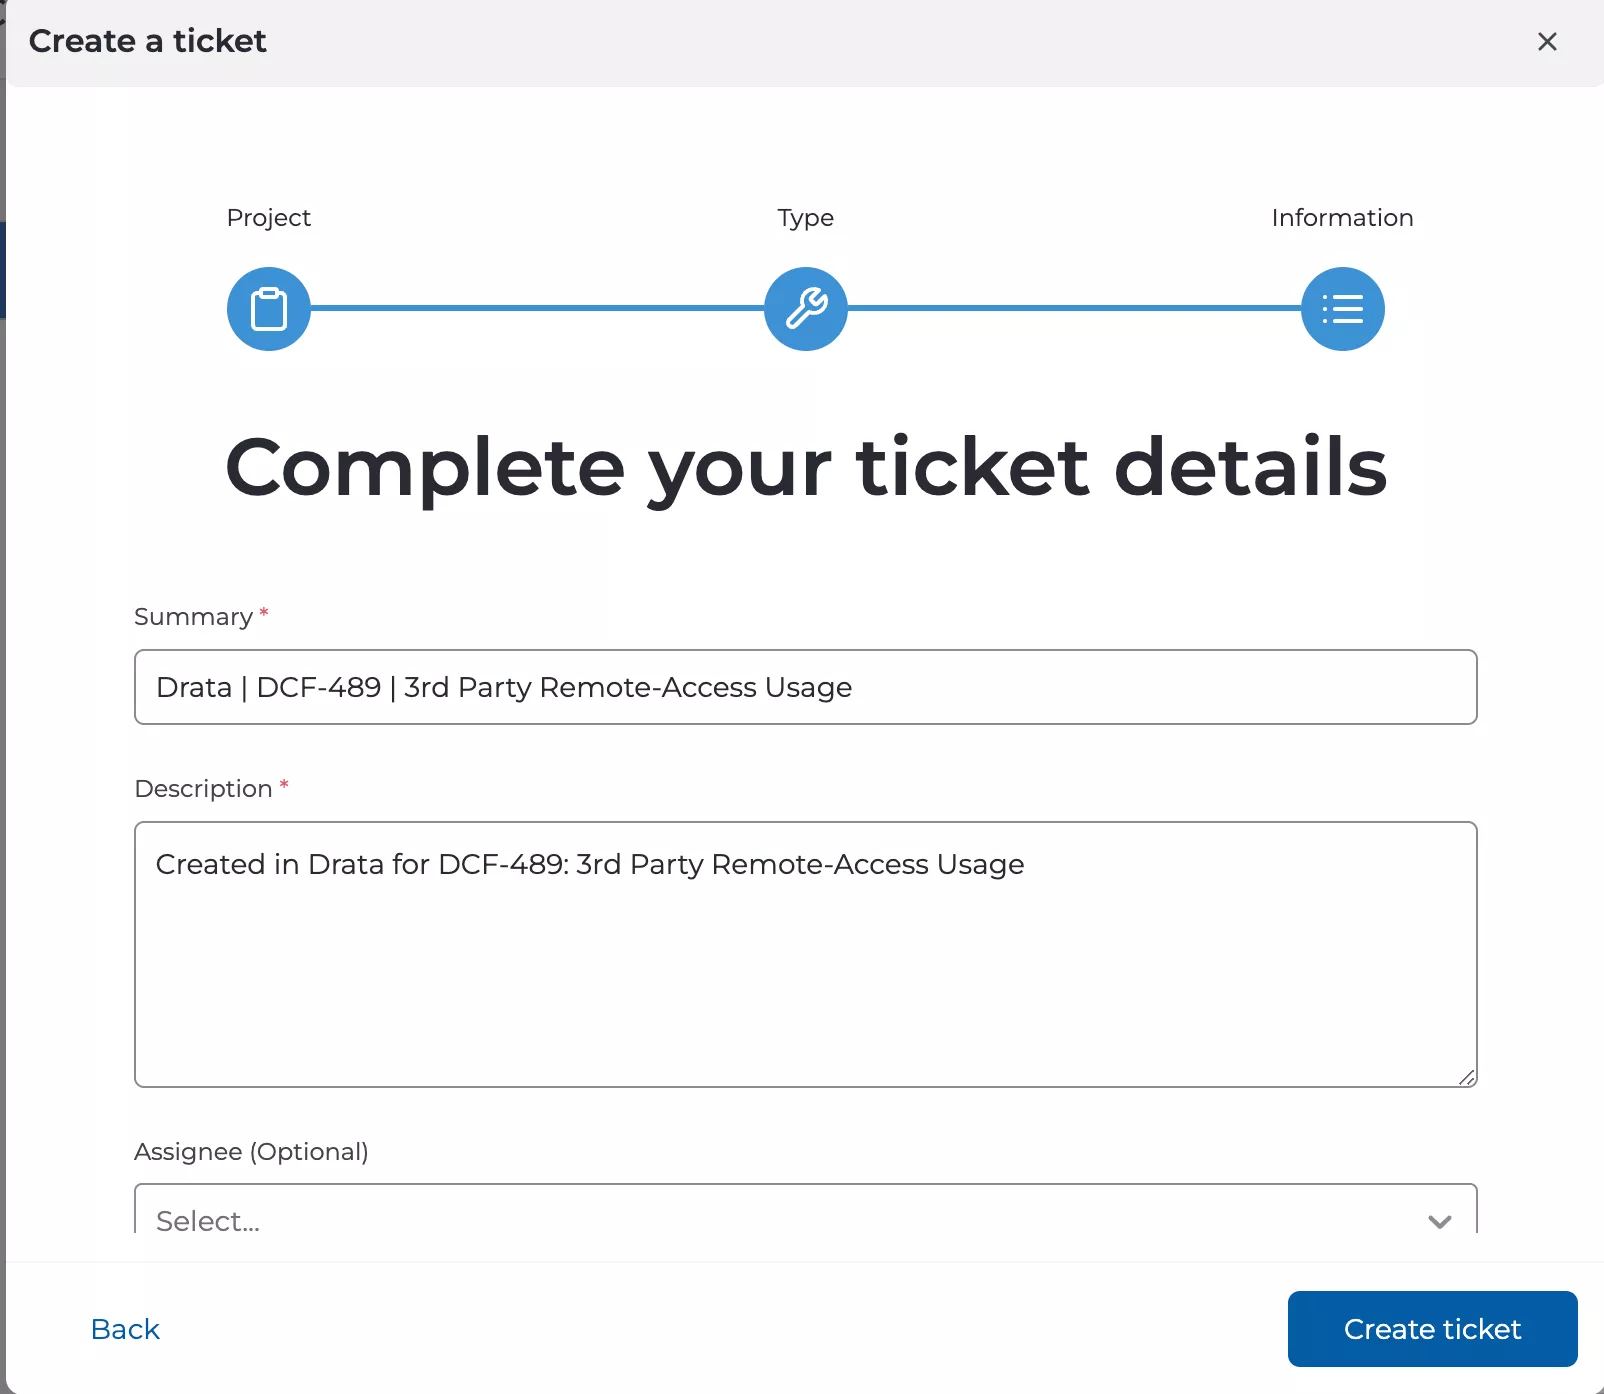Click the Complete your ticket details heading
The width and height of the screenshot is (1604, 1394).
pyautogui.click(x=806, y=467)
